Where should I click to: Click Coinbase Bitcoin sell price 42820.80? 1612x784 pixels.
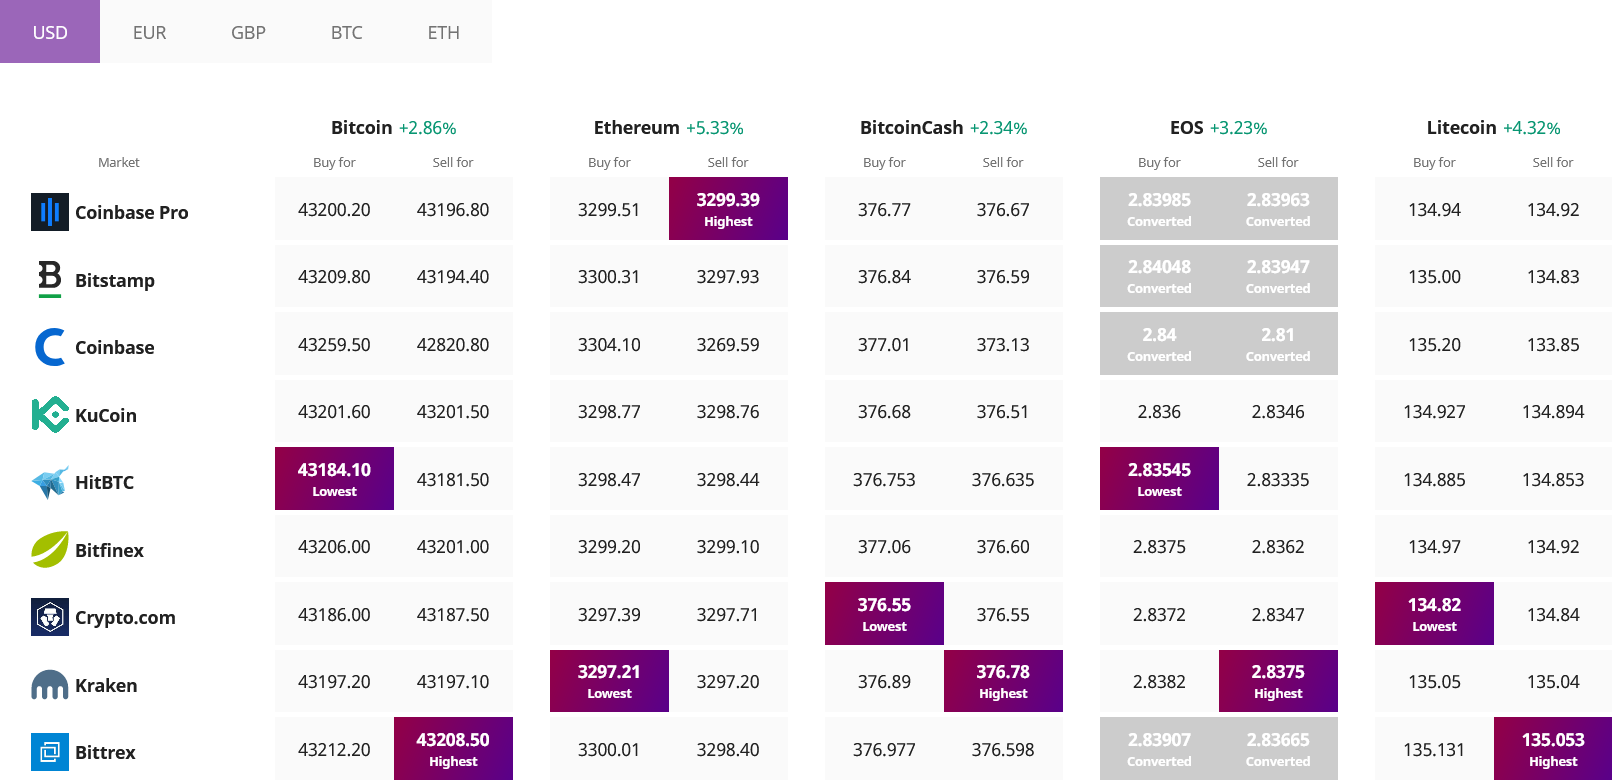pyautogui.click(x=453, y=345)
